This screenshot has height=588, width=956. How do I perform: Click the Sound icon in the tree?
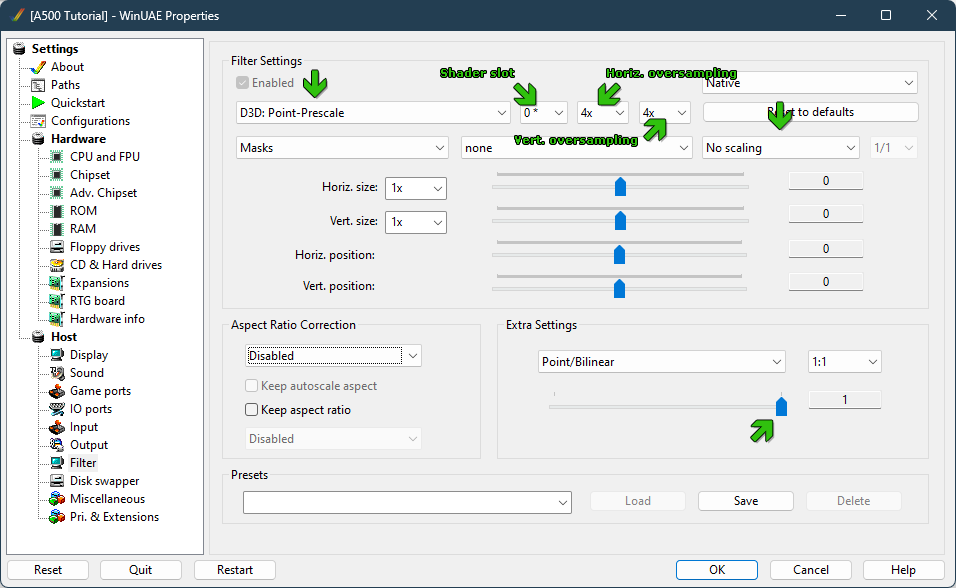pos(57,373)
